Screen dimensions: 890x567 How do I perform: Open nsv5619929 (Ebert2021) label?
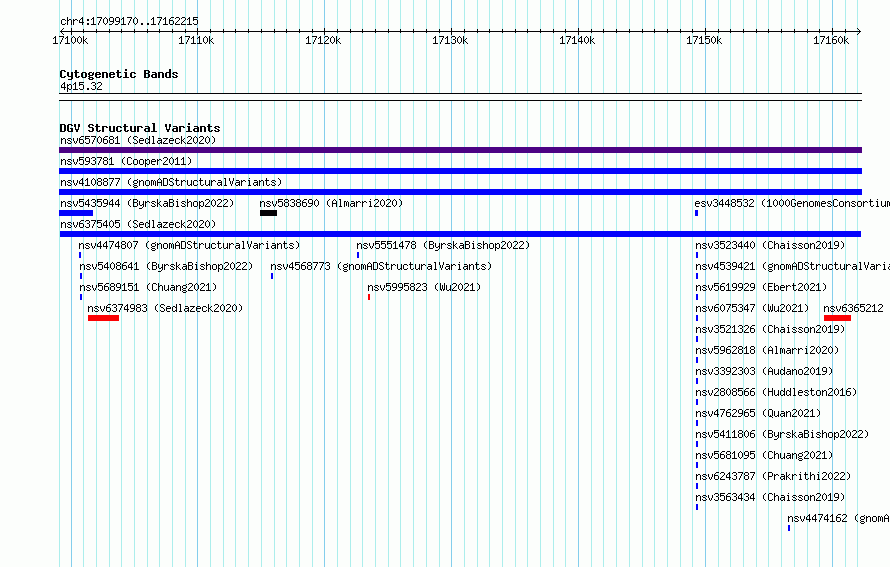(761, 287)
